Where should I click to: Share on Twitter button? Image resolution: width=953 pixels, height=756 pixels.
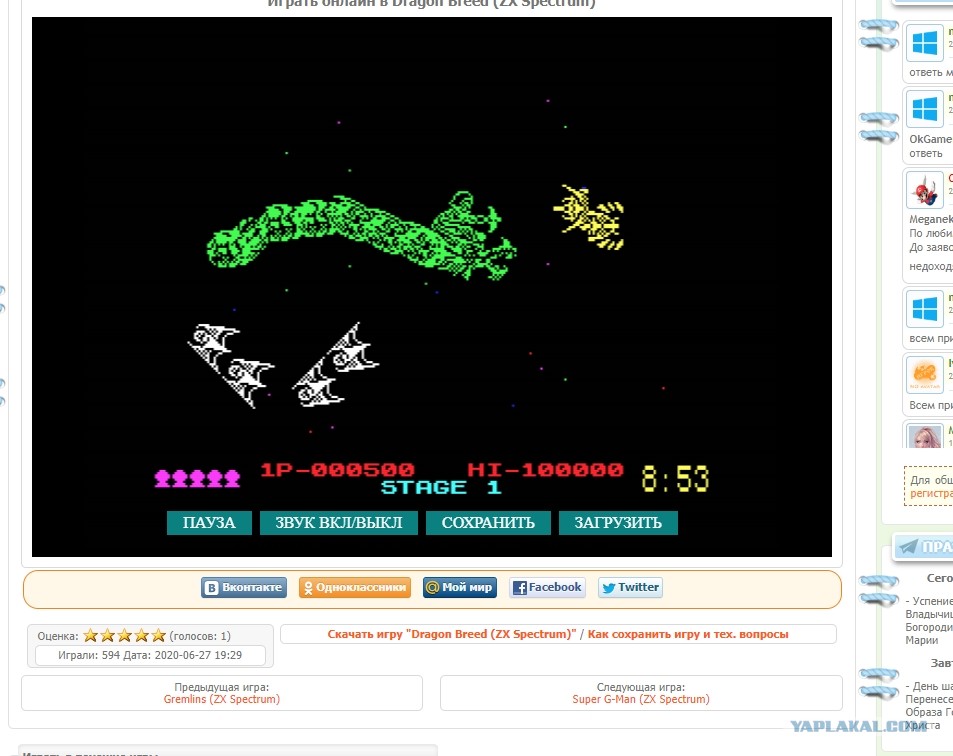(x=630, y=588)
